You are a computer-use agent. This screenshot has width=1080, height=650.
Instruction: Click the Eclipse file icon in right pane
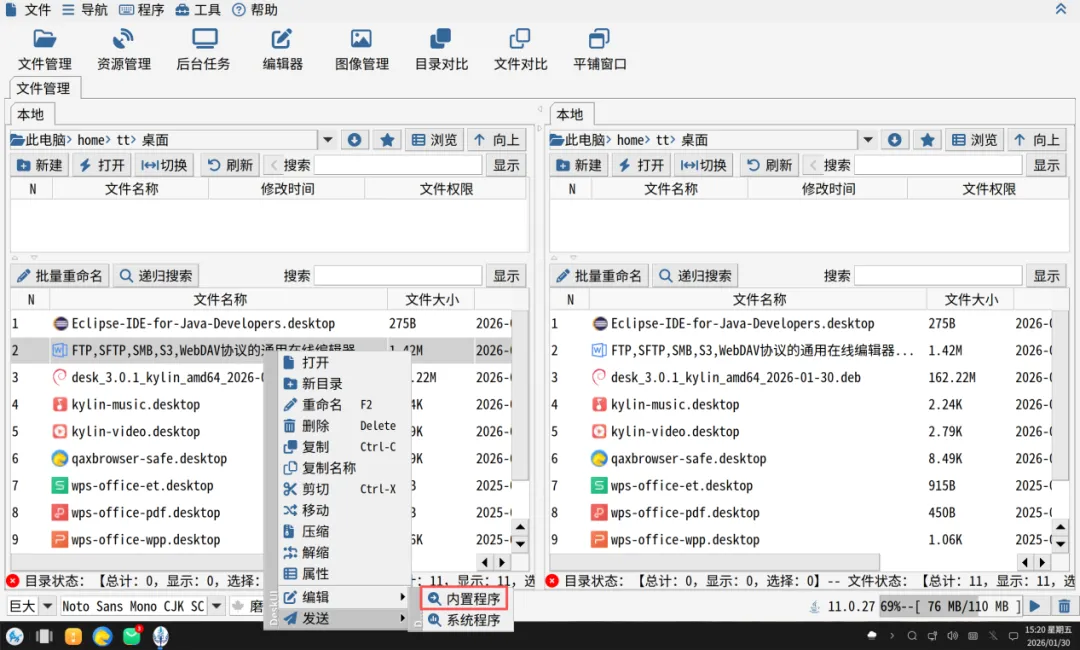600,324
